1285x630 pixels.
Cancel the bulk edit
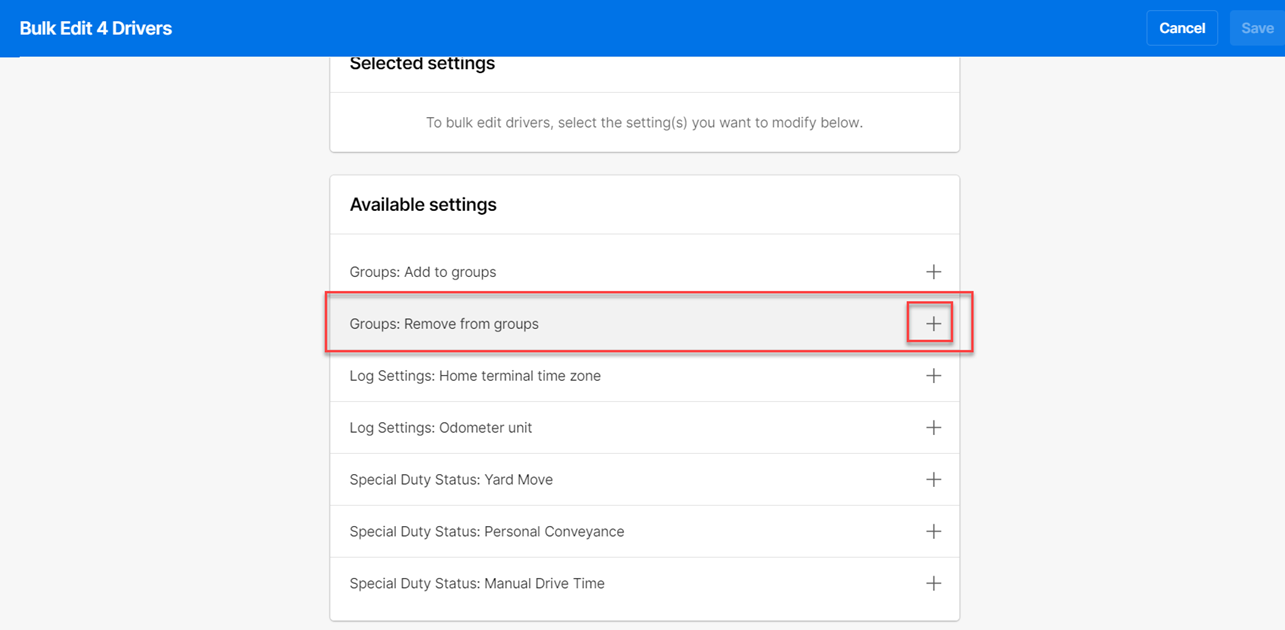(1182, 28)
